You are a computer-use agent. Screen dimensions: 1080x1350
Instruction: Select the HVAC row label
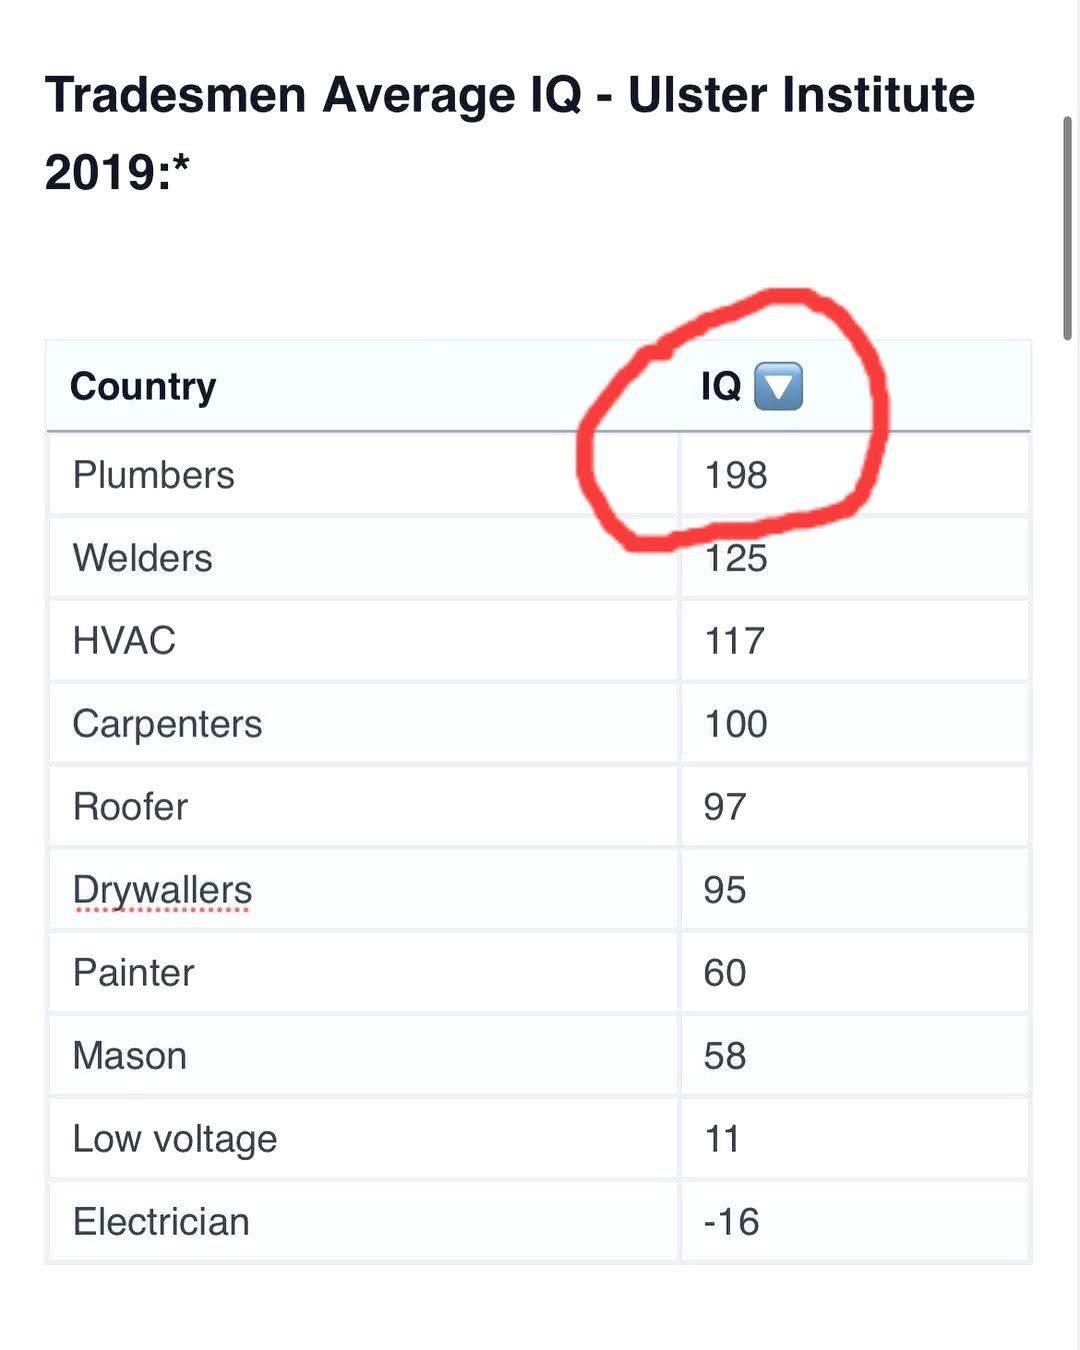pyautogui.click(x=124, y=641)
